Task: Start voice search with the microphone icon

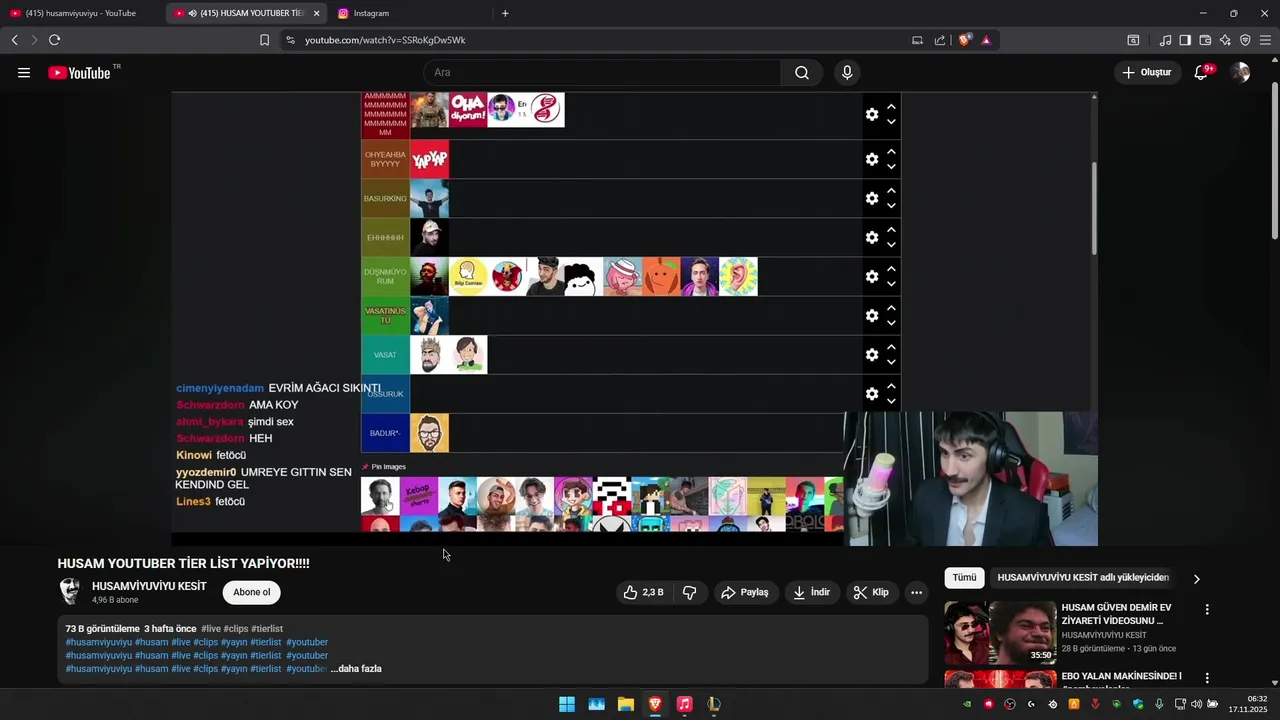Action: (847, 72)
